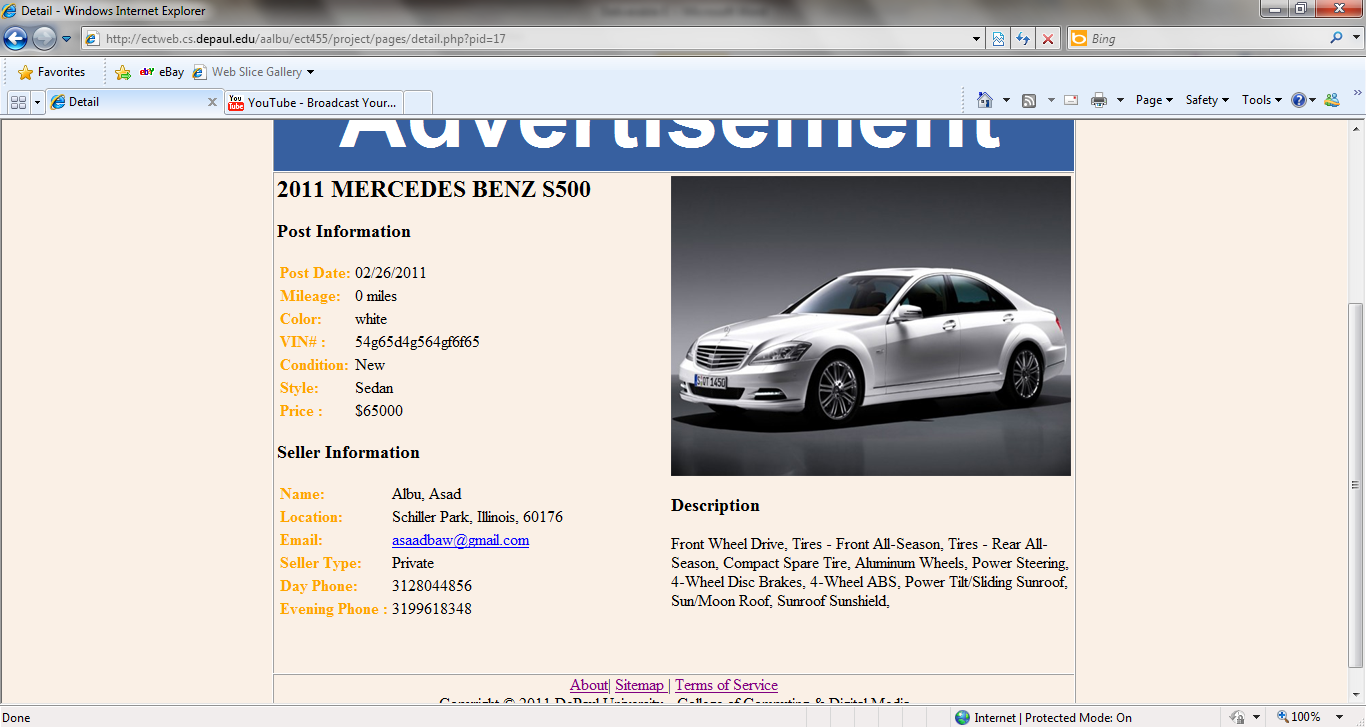This screenshot has height=728, width=1366.
Task: Stop loading with the red X icon
Action: tap(1048, 39)
